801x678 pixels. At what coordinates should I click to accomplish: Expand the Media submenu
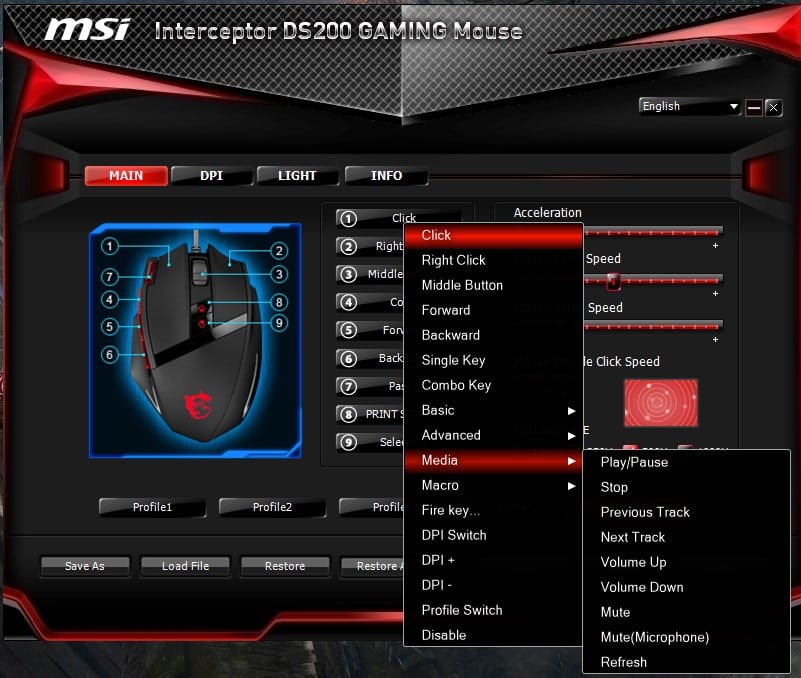(493, 460)
